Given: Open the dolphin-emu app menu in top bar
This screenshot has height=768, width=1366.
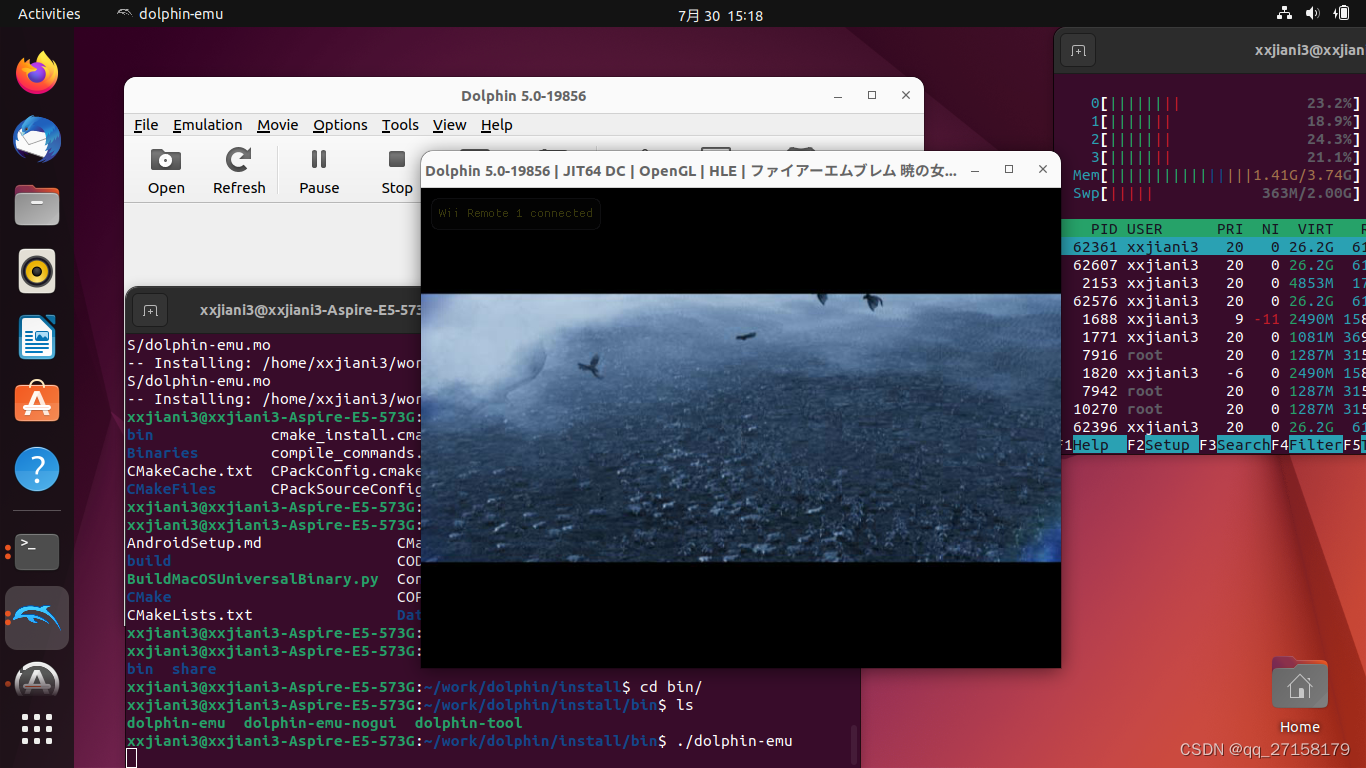Looking at the screenshot, I should (170, 14).
